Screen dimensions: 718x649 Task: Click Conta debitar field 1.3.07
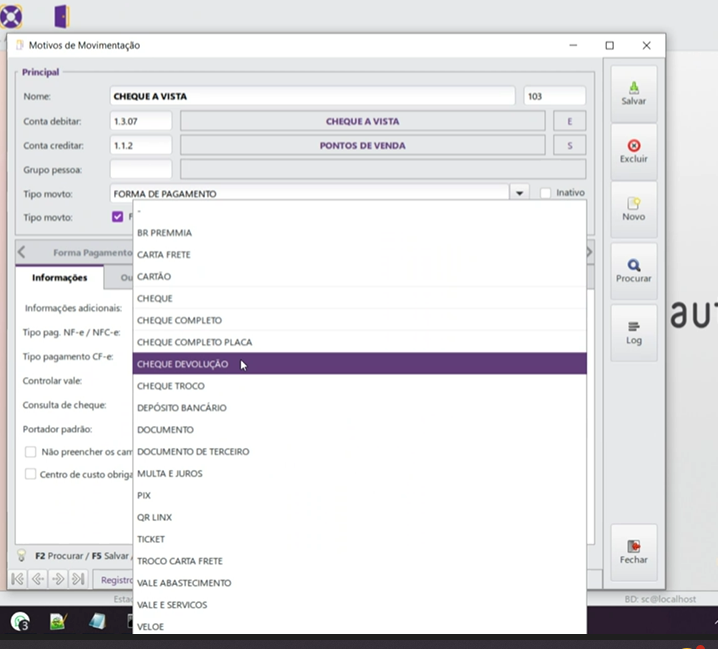141,121
